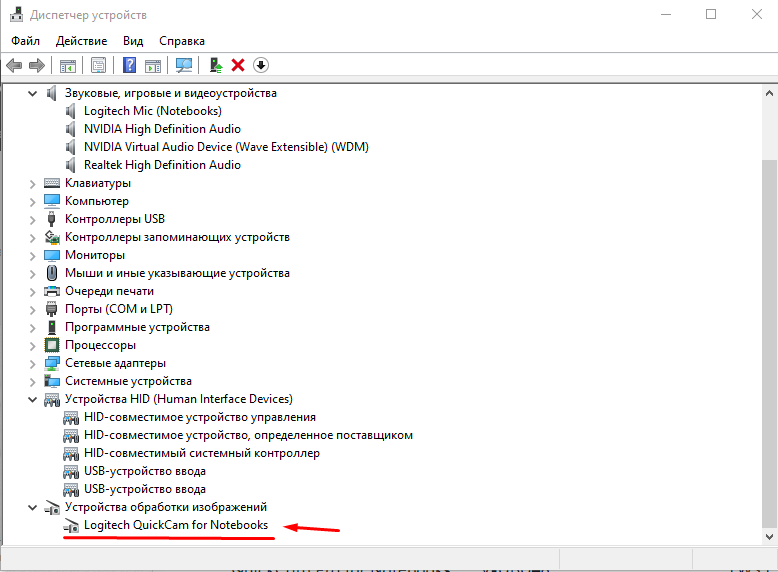Image resolution: width=778 pixels, height=572 pixels.
Task: Click the processor chip icon beside Процессоры
Action: tap(52, 345)
